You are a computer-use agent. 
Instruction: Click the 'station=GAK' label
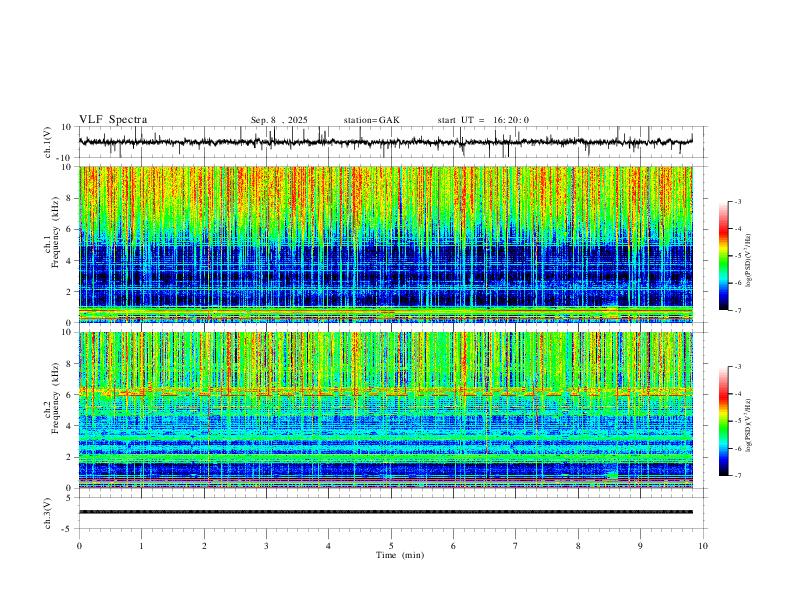[x=371, y=120]
